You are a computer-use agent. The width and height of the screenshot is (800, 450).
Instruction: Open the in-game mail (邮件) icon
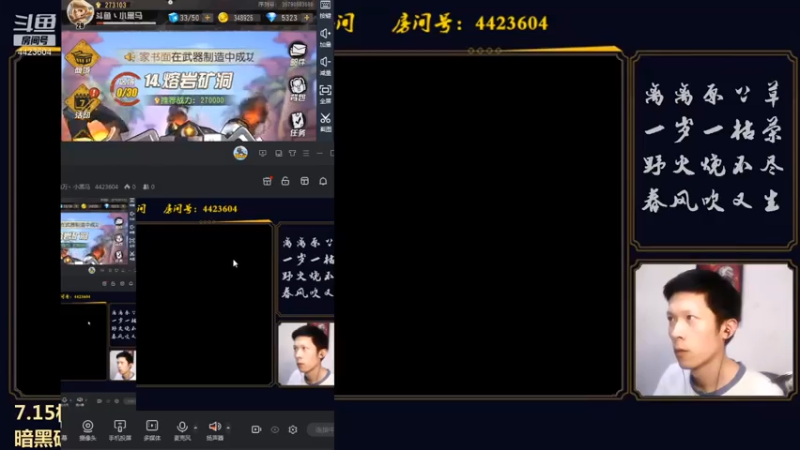pos(297,54)
